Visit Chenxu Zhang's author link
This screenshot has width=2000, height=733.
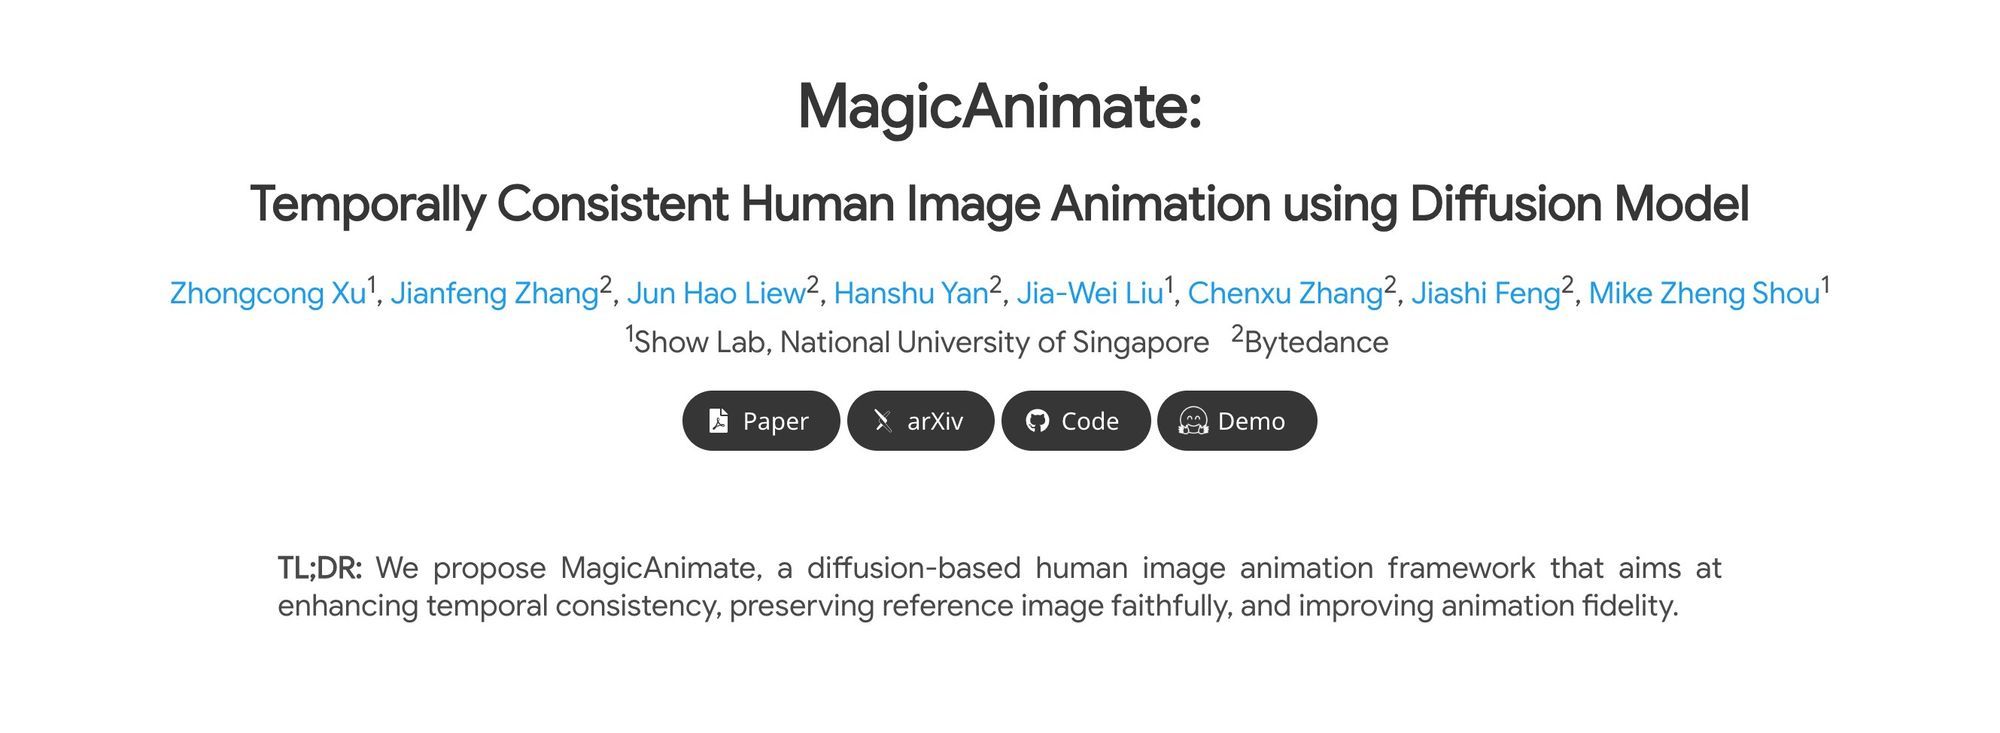[x=1285, y=293]
